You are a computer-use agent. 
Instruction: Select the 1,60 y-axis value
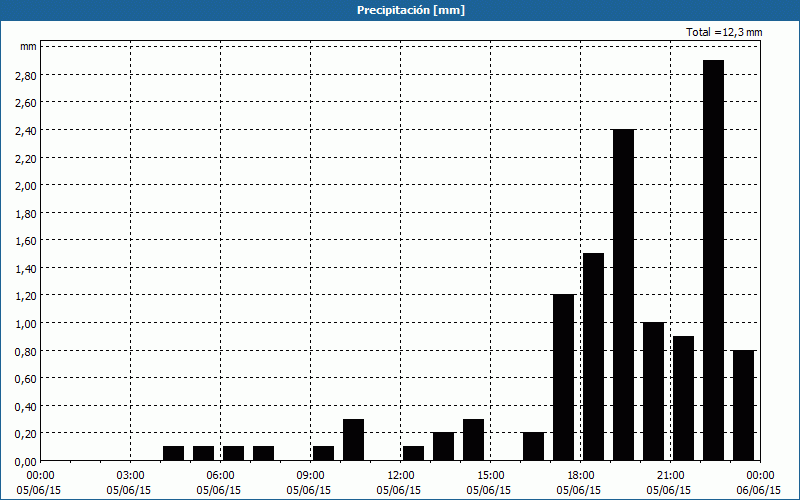[x=26, y=240]
